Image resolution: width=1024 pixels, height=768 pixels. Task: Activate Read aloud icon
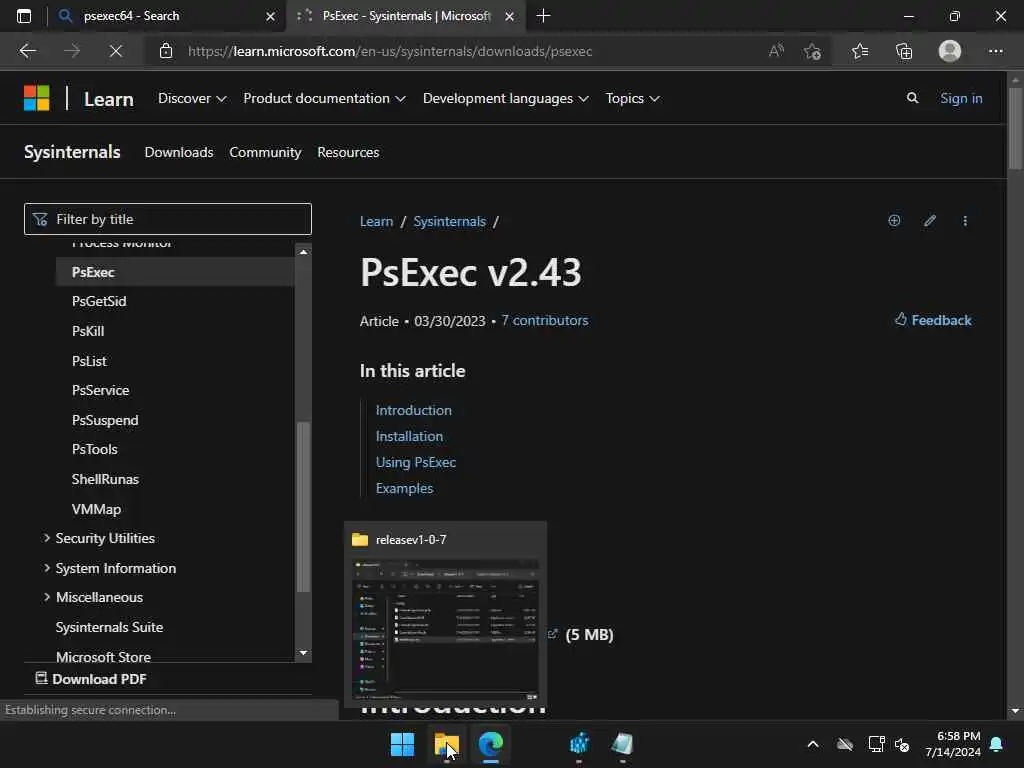[776, 51]
